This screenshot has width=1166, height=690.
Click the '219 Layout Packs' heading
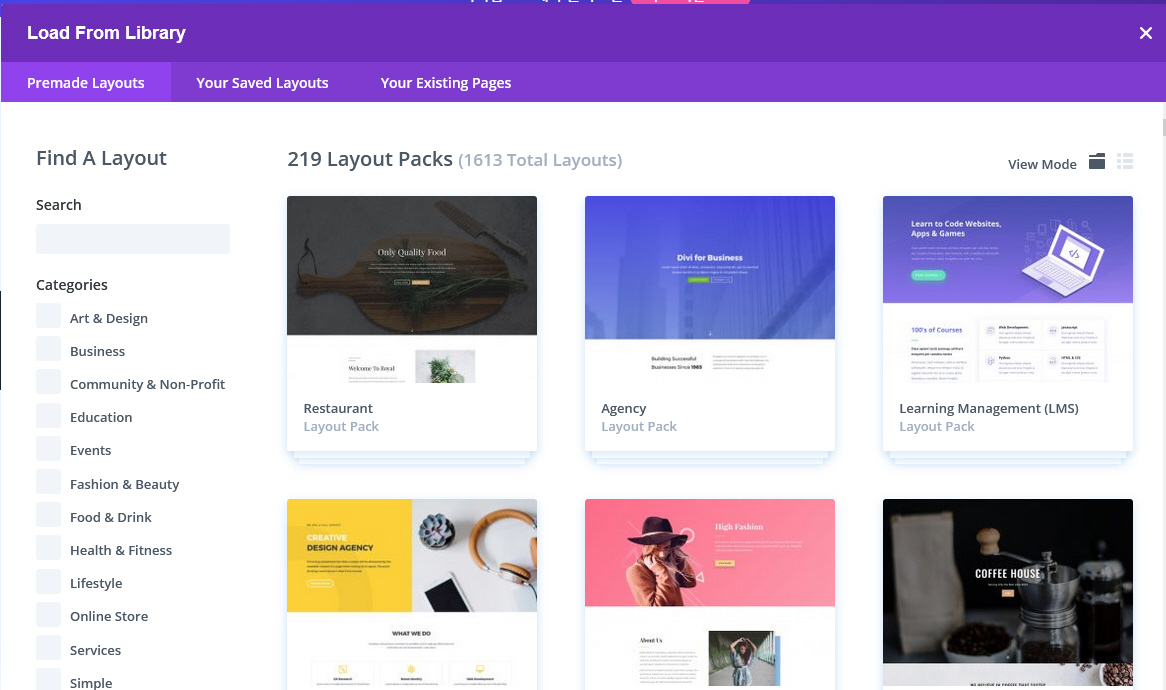(370, 159)
